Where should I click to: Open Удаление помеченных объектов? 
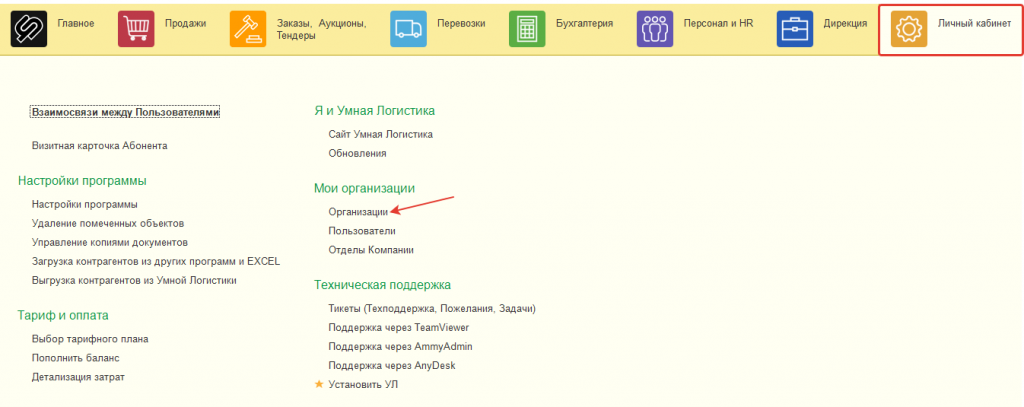(x=108, y=223)
